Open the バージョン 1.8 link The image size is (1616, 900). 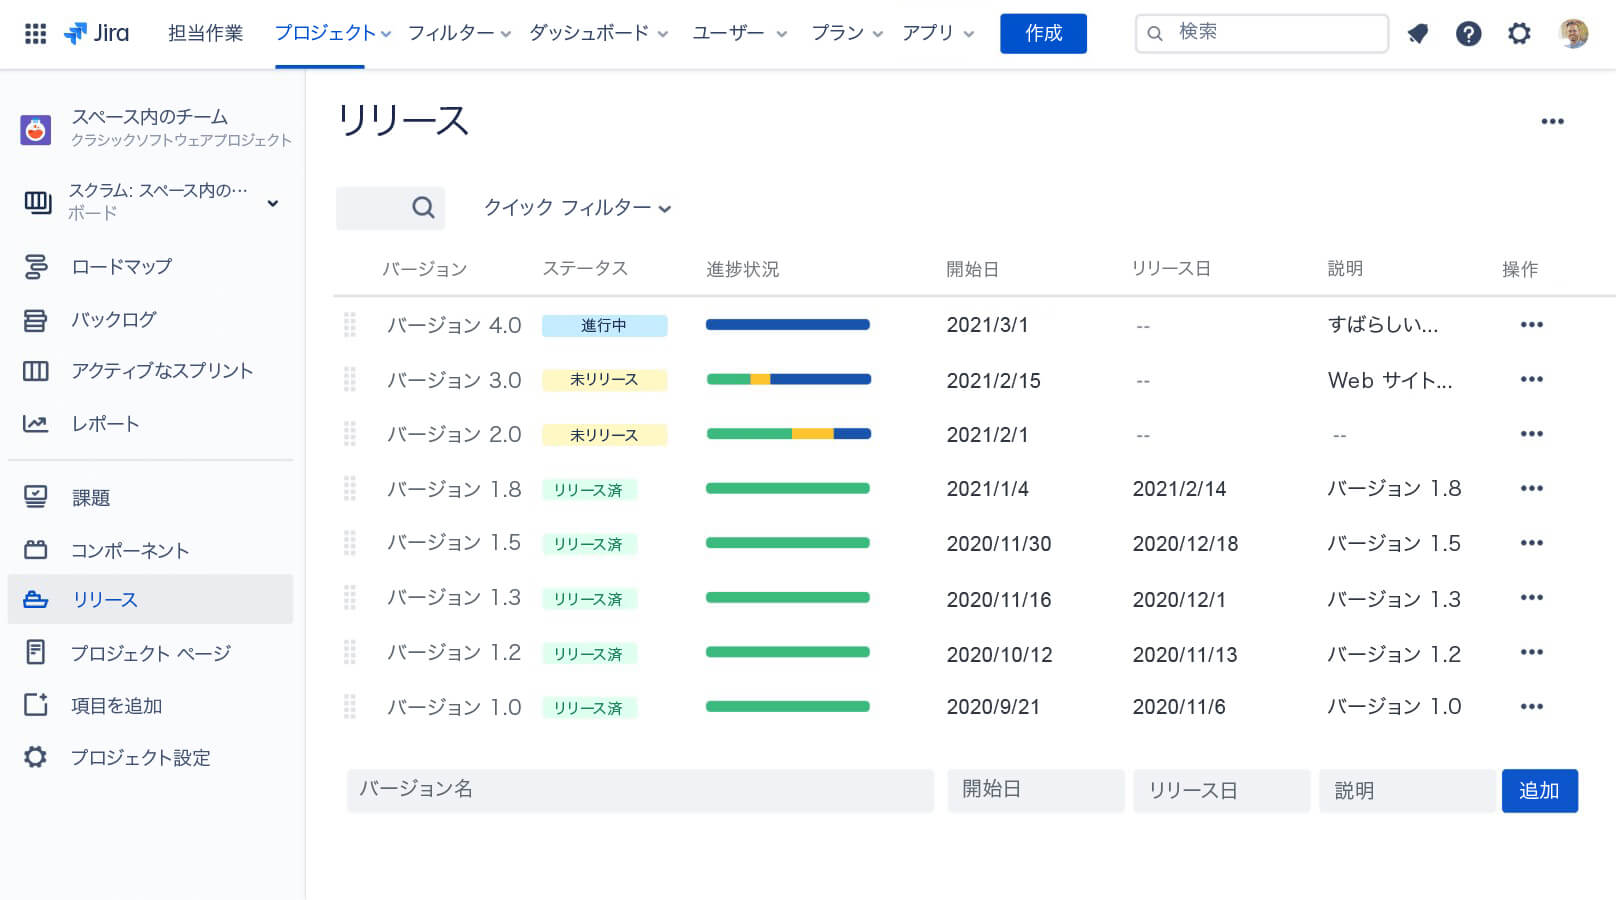pyautogui.click(x=454, y=489)
